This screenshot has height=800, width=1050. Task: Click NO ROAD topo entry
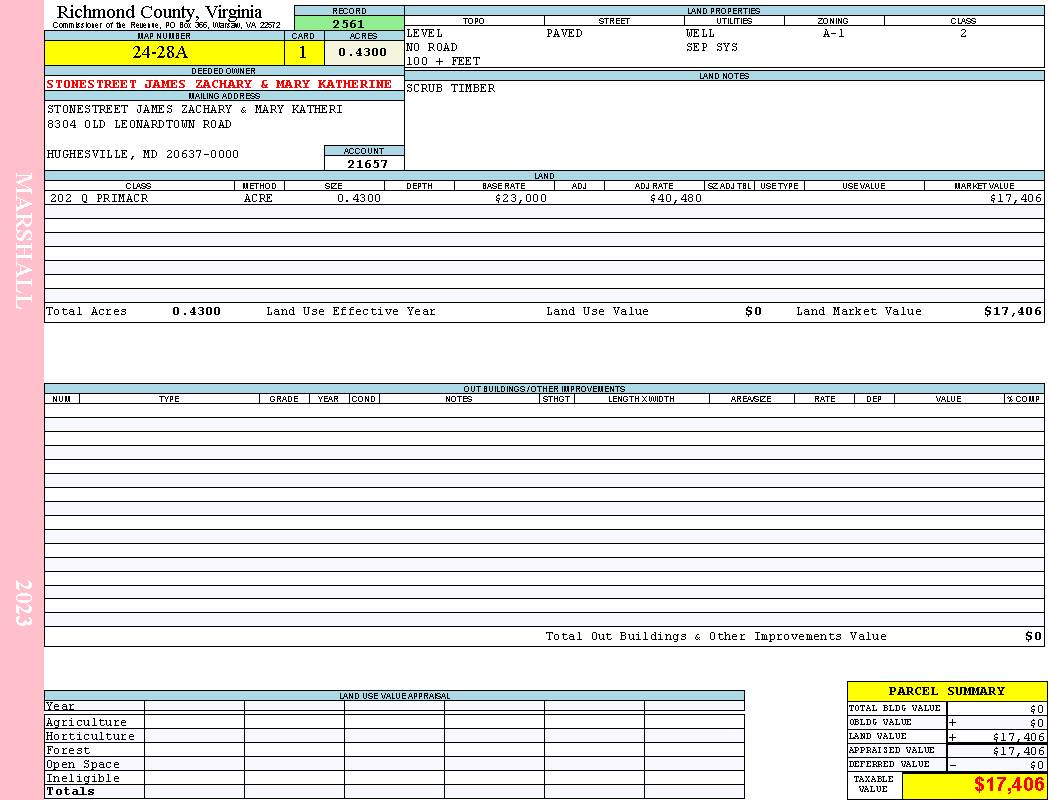pos(432,48)
